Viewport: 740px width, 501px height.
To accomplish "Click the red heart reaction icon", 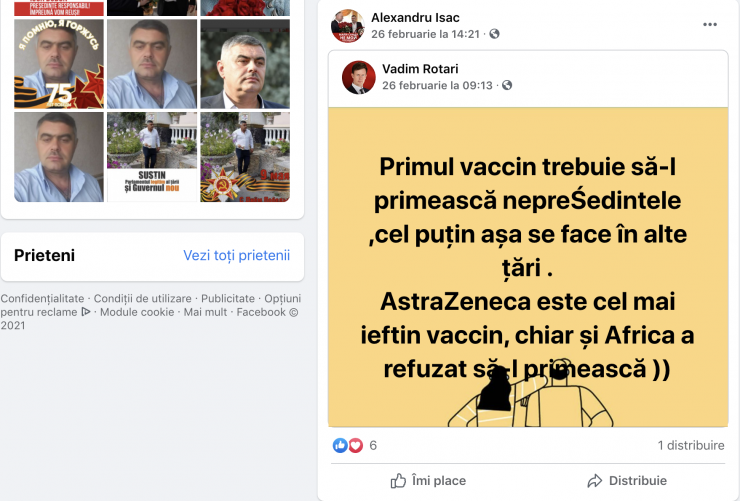I will [x=355, y=445].
